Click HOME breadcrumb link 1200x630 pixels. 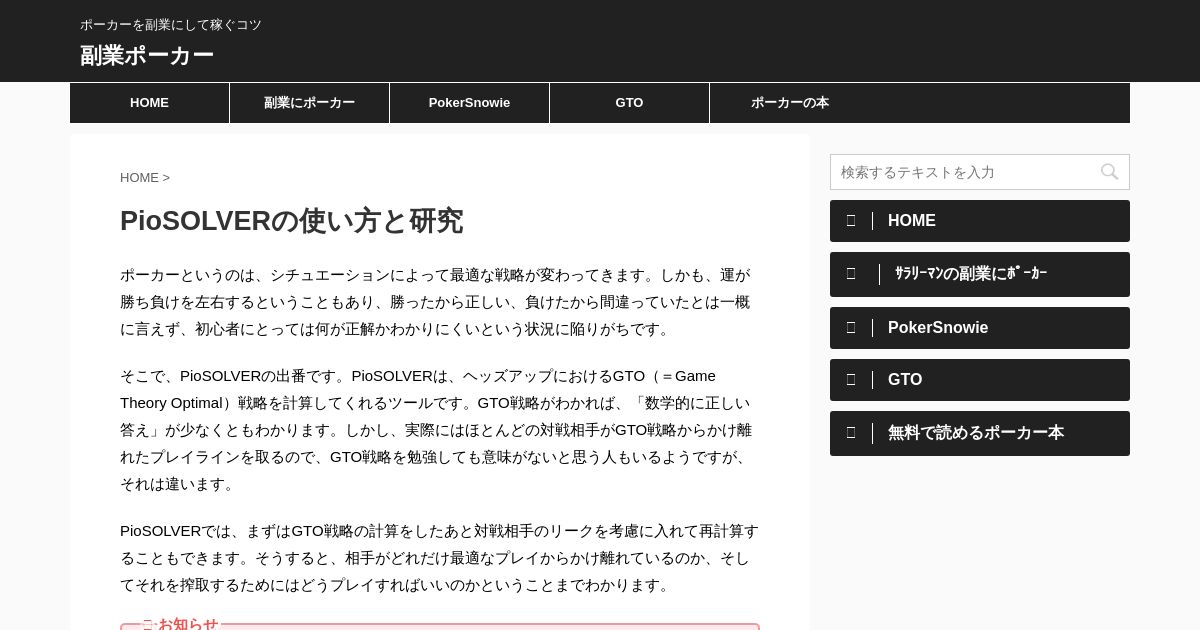click(139, 178)
